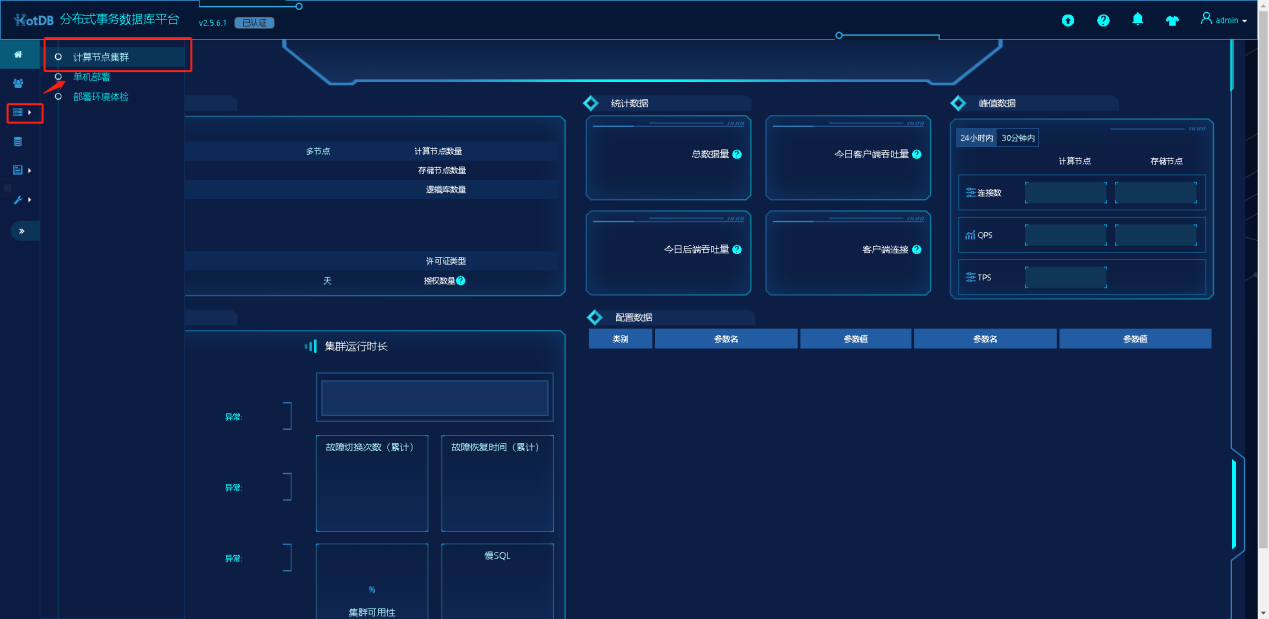
Task: Click the 集群运行时长 heading
Action: tap(356, 346)
